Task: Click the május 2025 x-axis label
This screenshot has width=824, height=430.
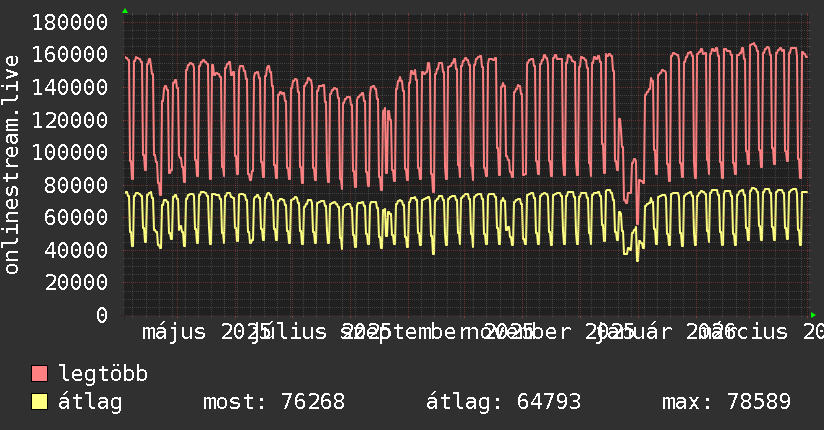Action: click(207, 332)
